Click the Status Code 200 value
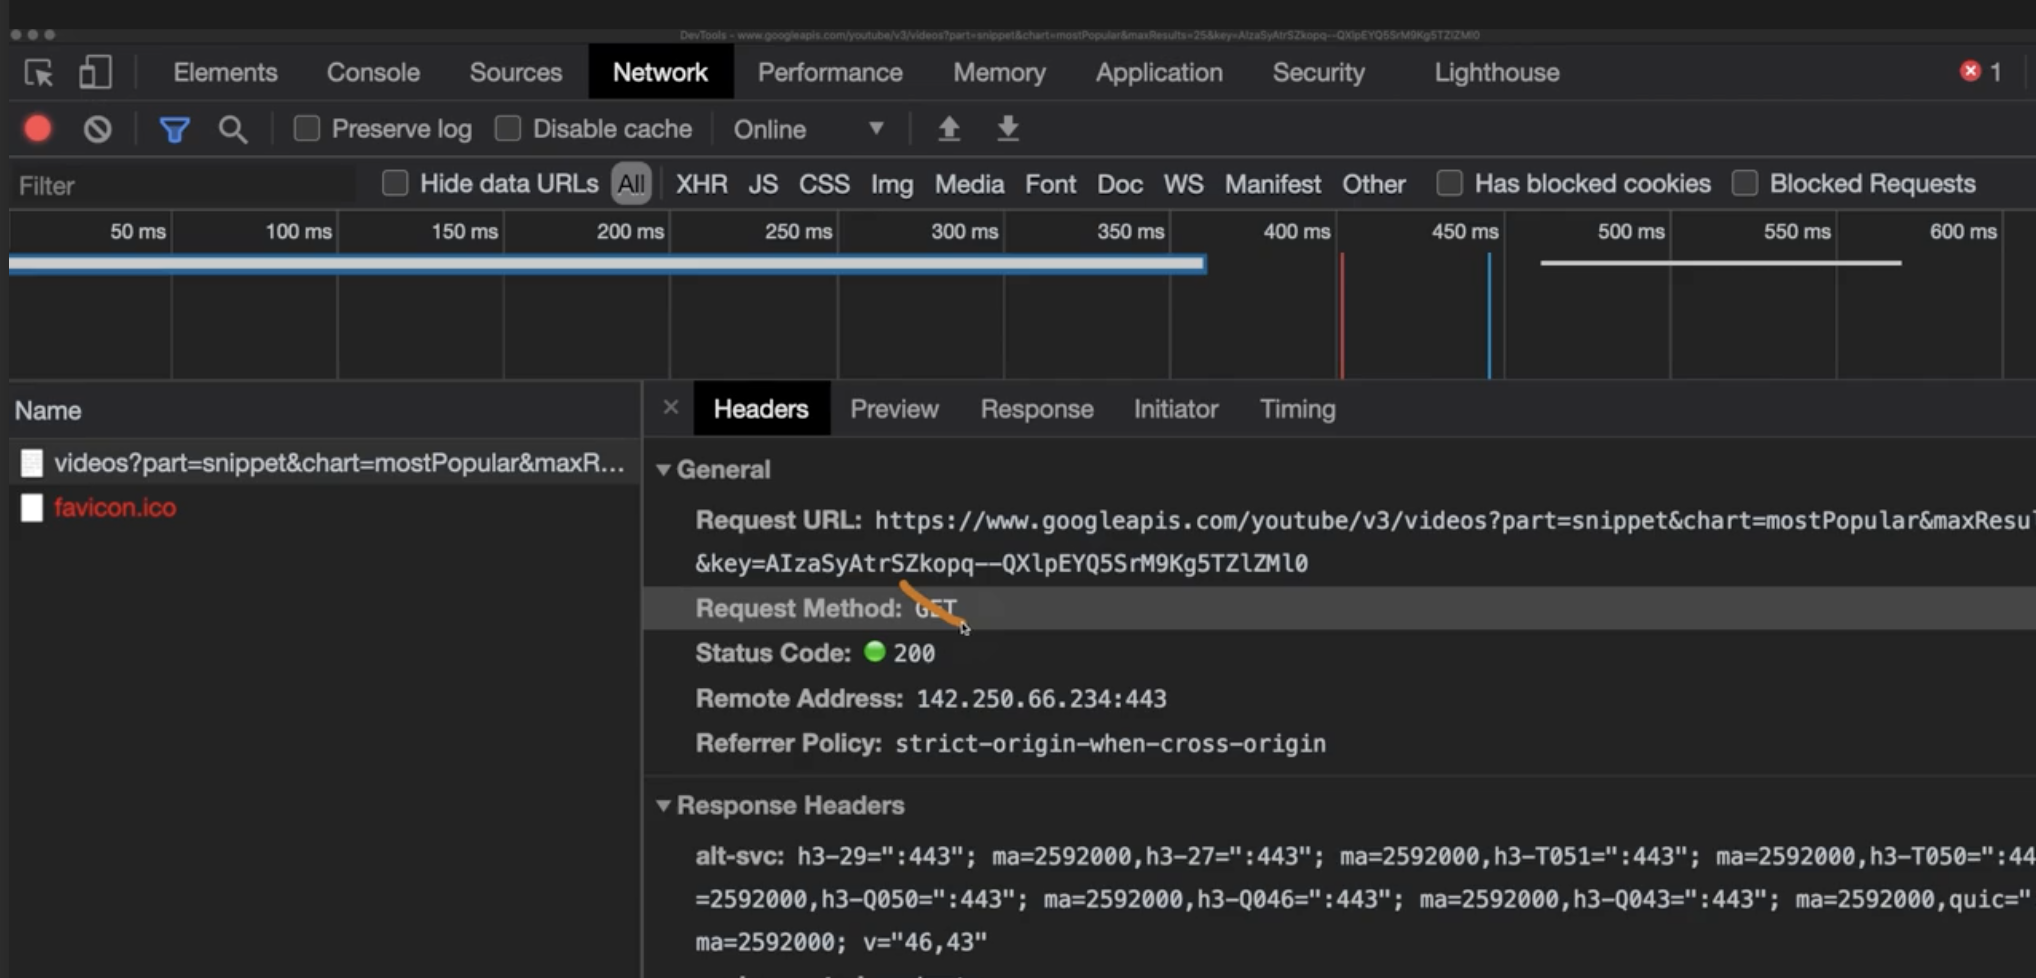This screenshot has height=978, width=2036. tap(914, 653)
